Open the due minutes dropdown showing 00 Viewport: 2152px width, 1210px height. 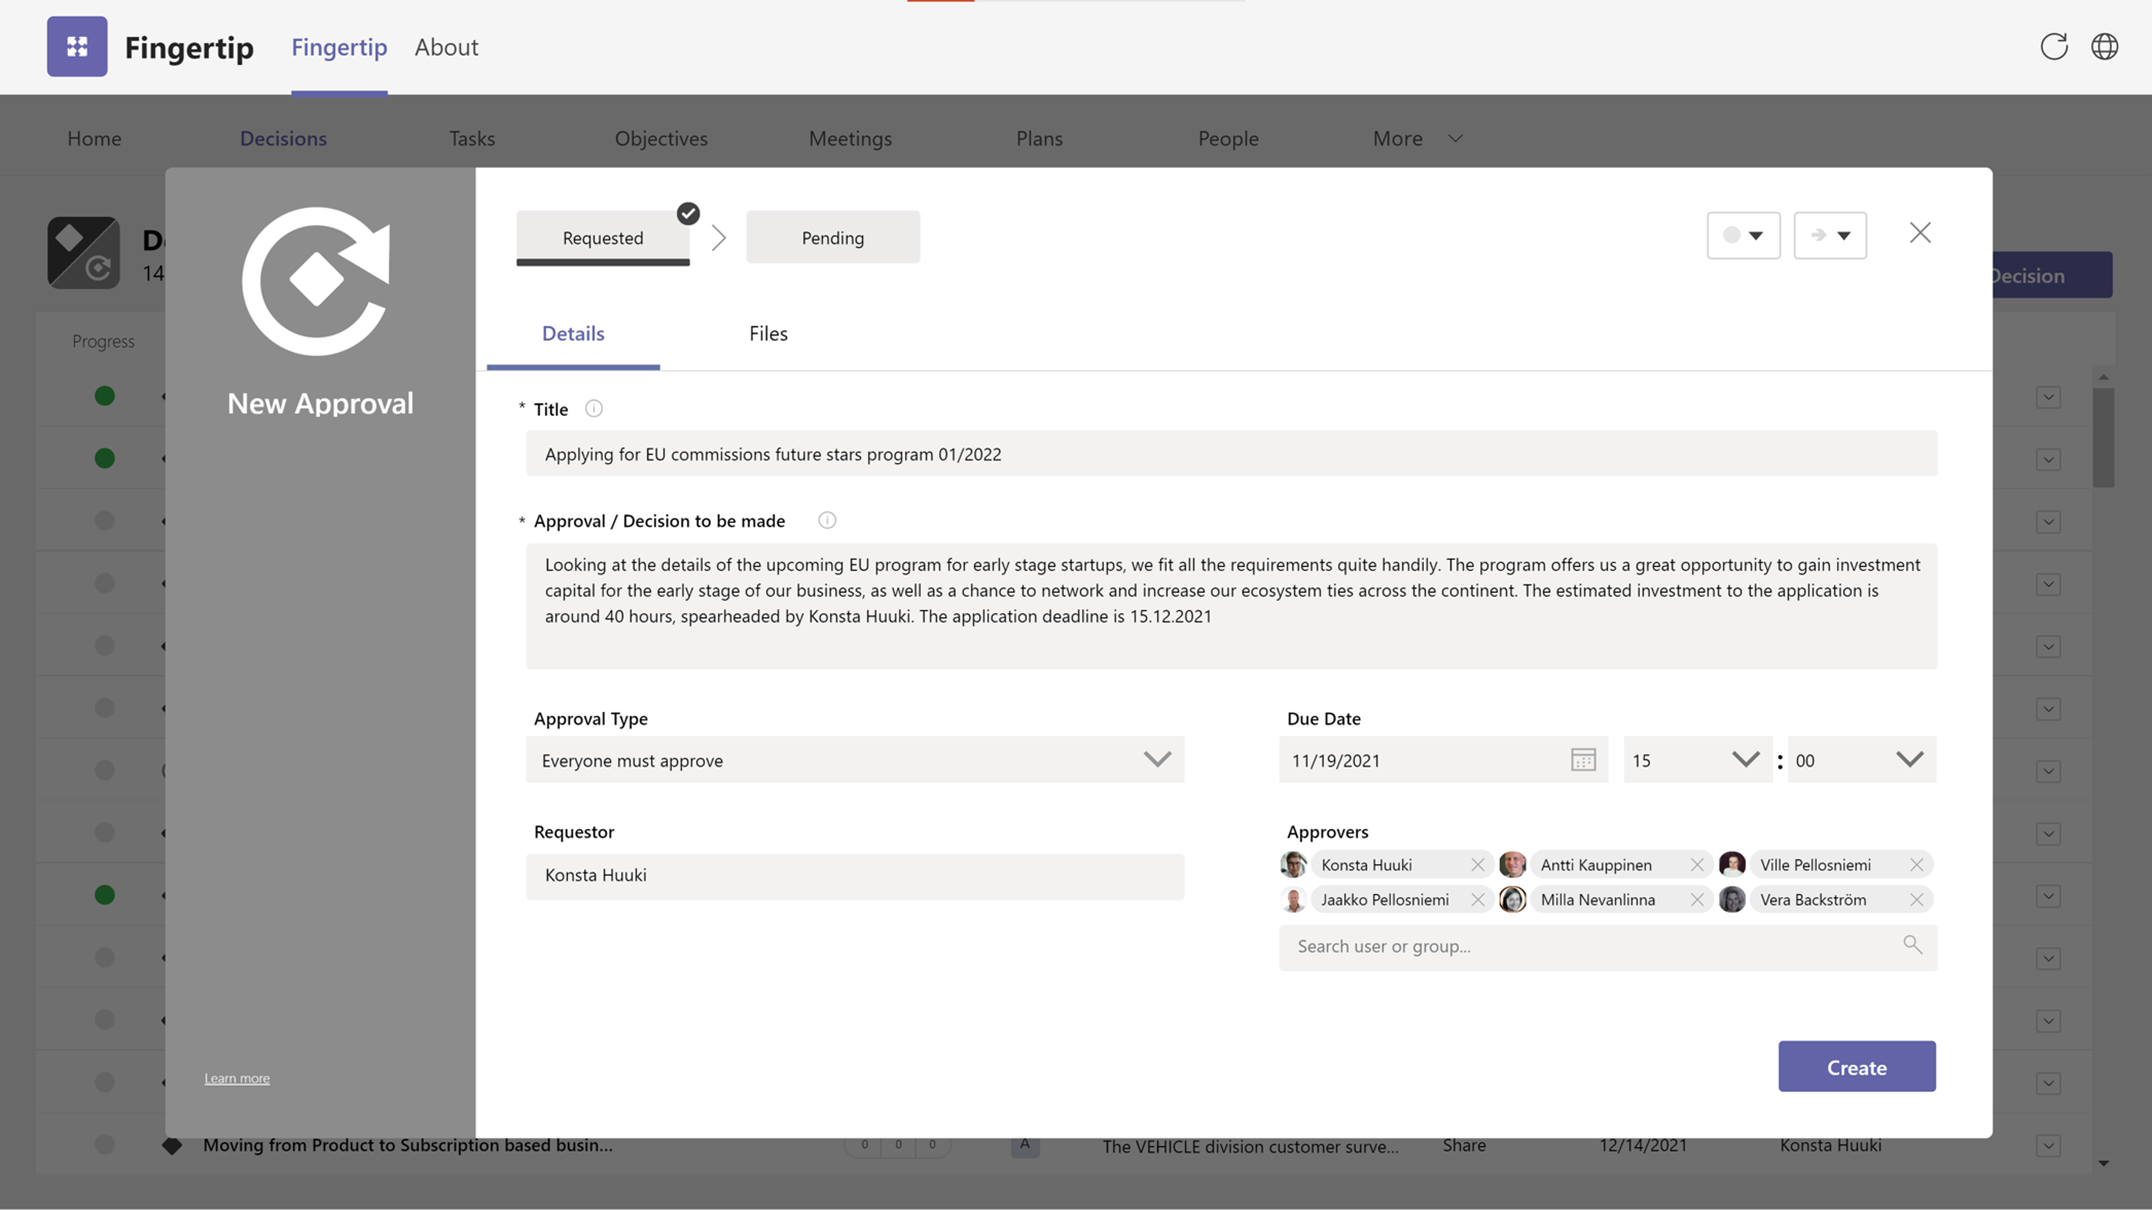(x=1862, y=759)
